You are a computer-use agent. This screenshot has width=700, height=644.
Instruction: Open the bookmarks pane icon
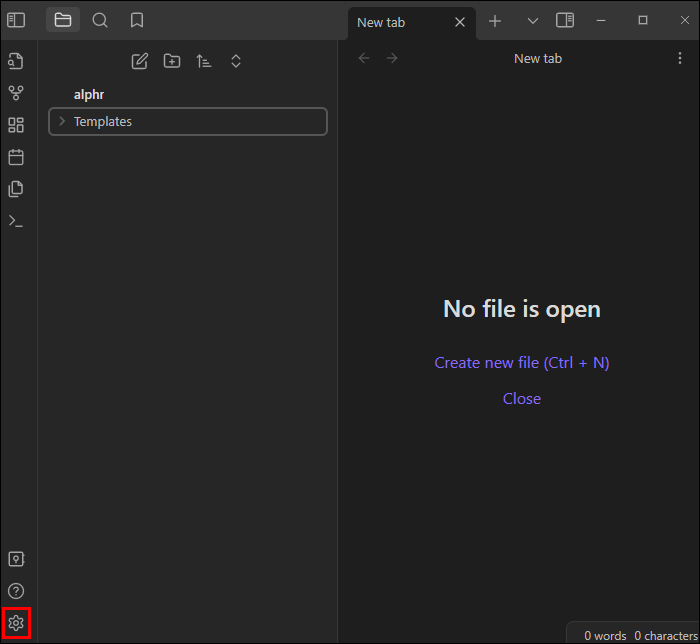pos(137,20)
